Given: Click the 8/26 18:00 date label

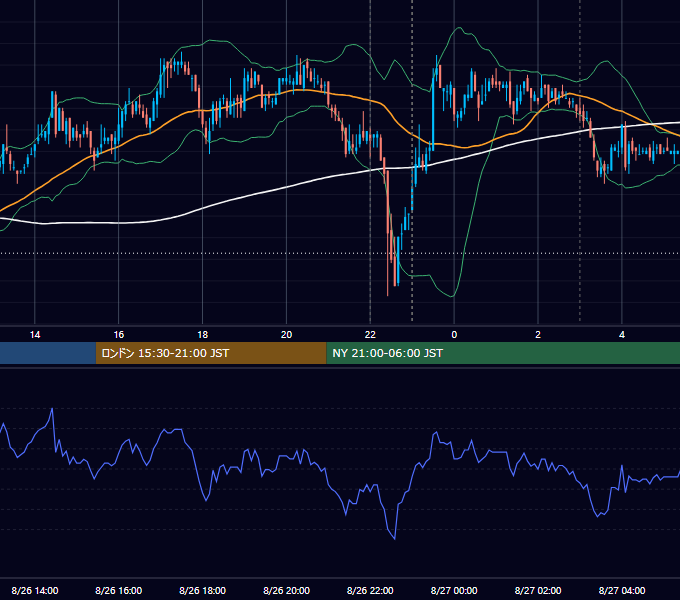Looking at the screenshot, I should [203, 590].
